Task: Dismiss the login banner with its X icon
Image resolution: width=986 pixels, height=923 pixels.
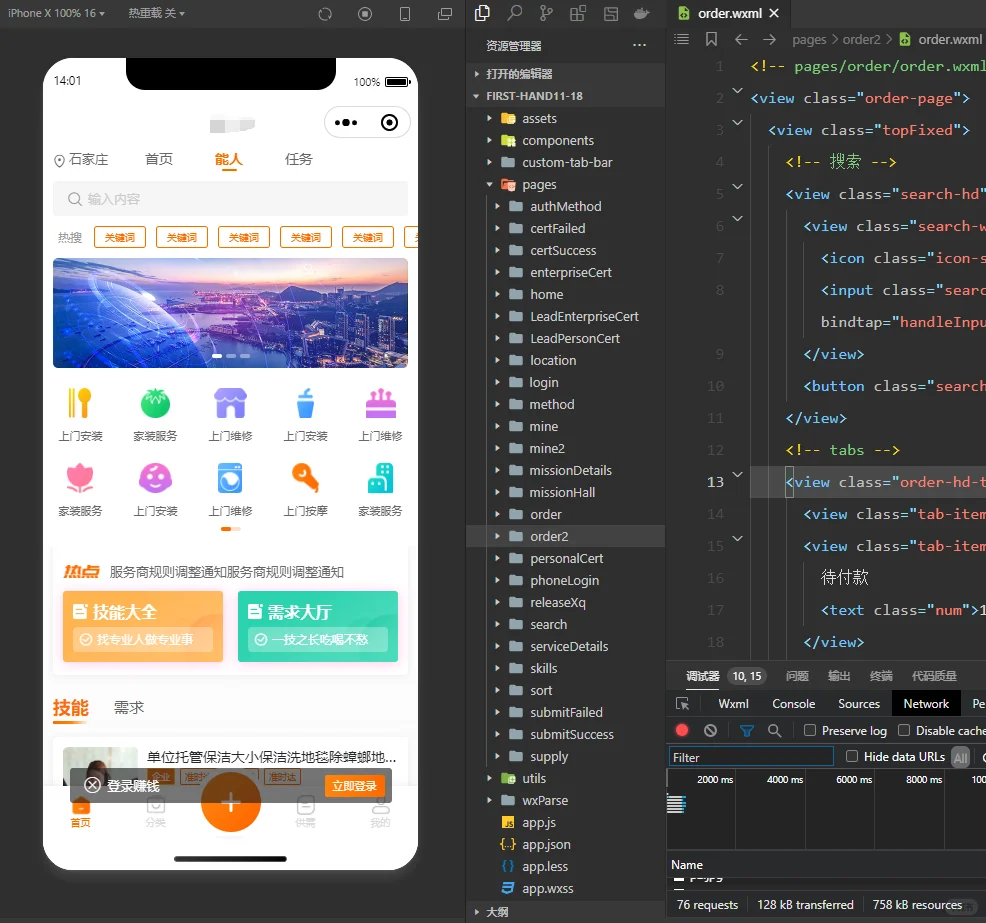Action: pyautogui.click(x=92, y=785)
